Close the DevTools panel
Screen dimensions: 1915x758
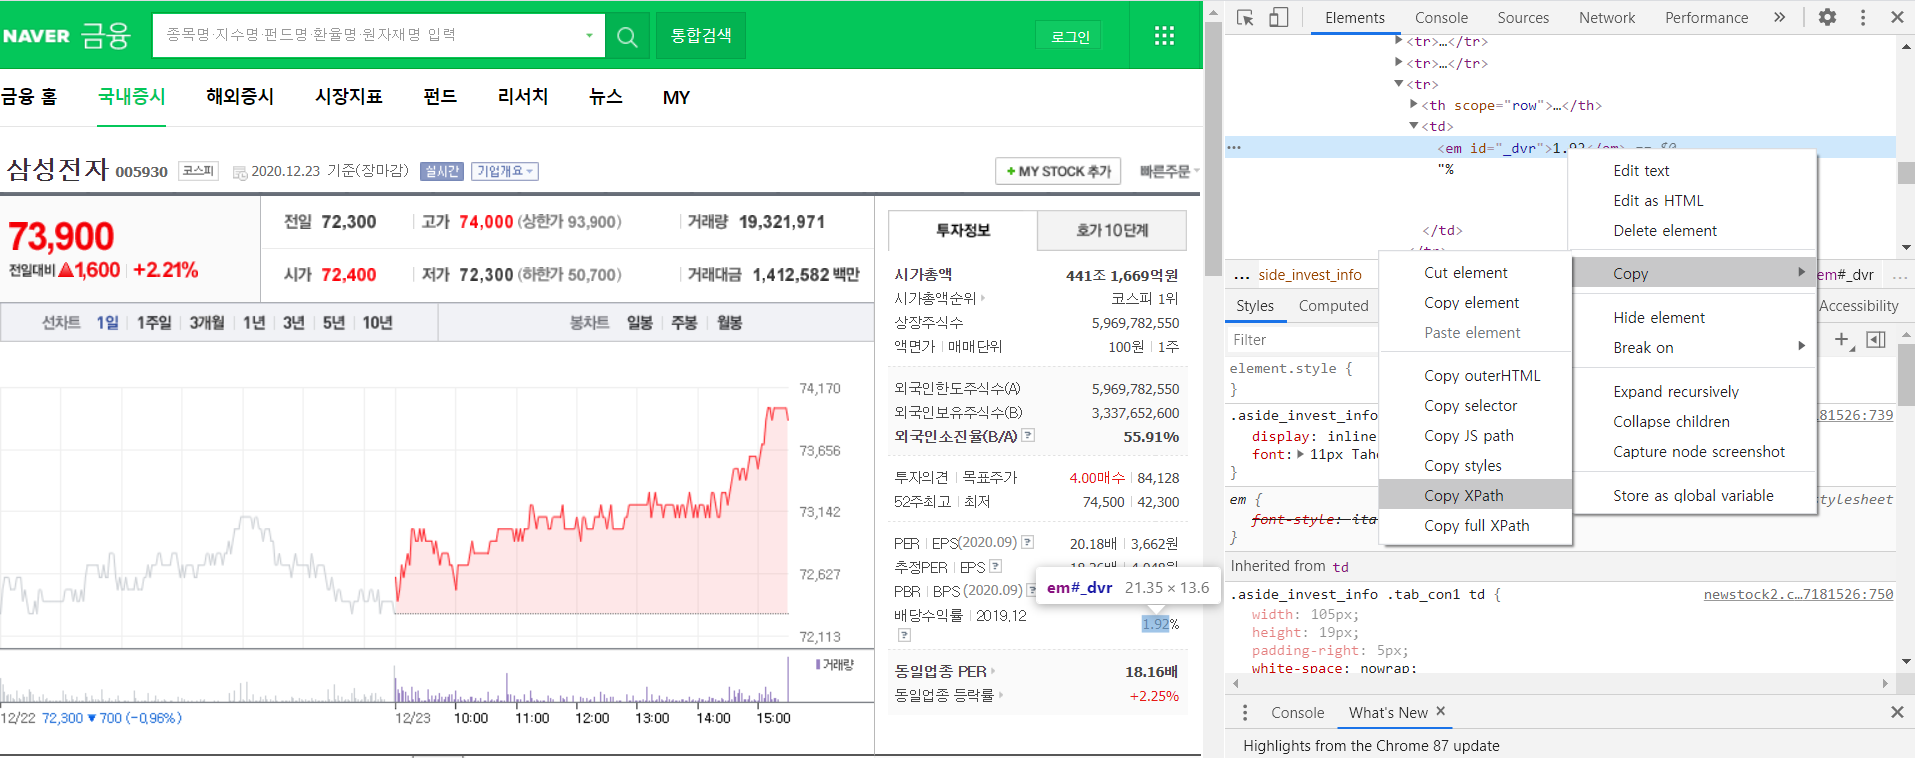tap(1897, 17)
